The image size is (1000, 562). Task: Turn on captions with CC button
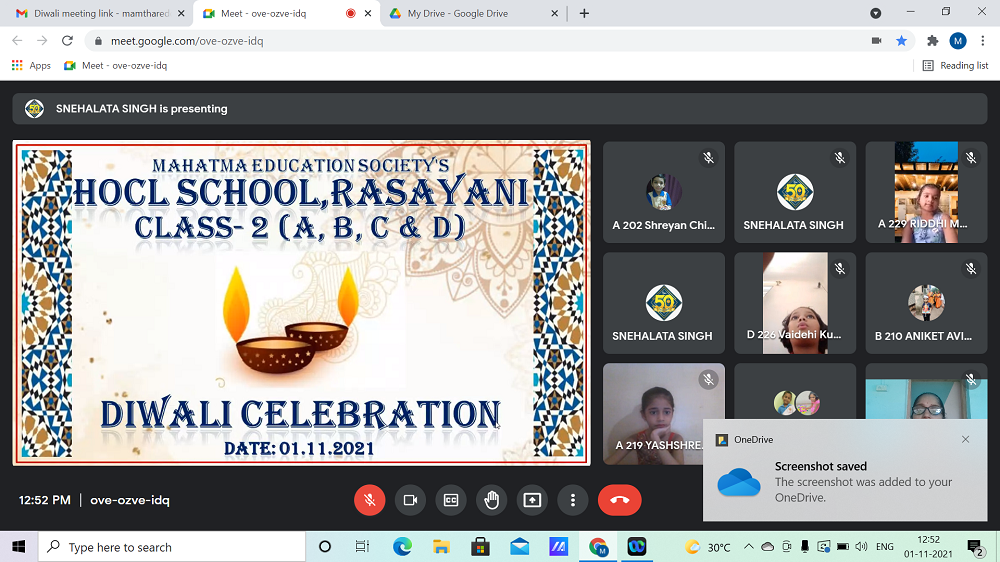point(451,500)
